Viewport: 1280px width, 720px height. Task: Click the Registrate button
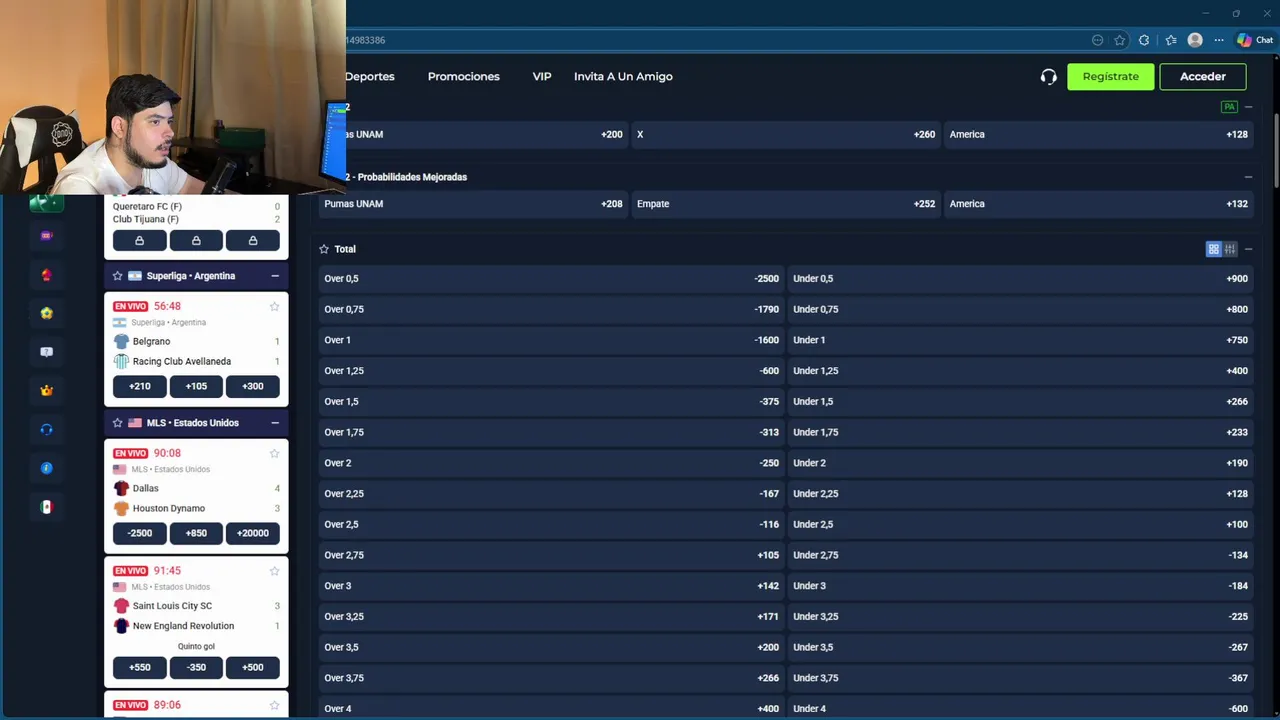click(x=1110, y=76)
